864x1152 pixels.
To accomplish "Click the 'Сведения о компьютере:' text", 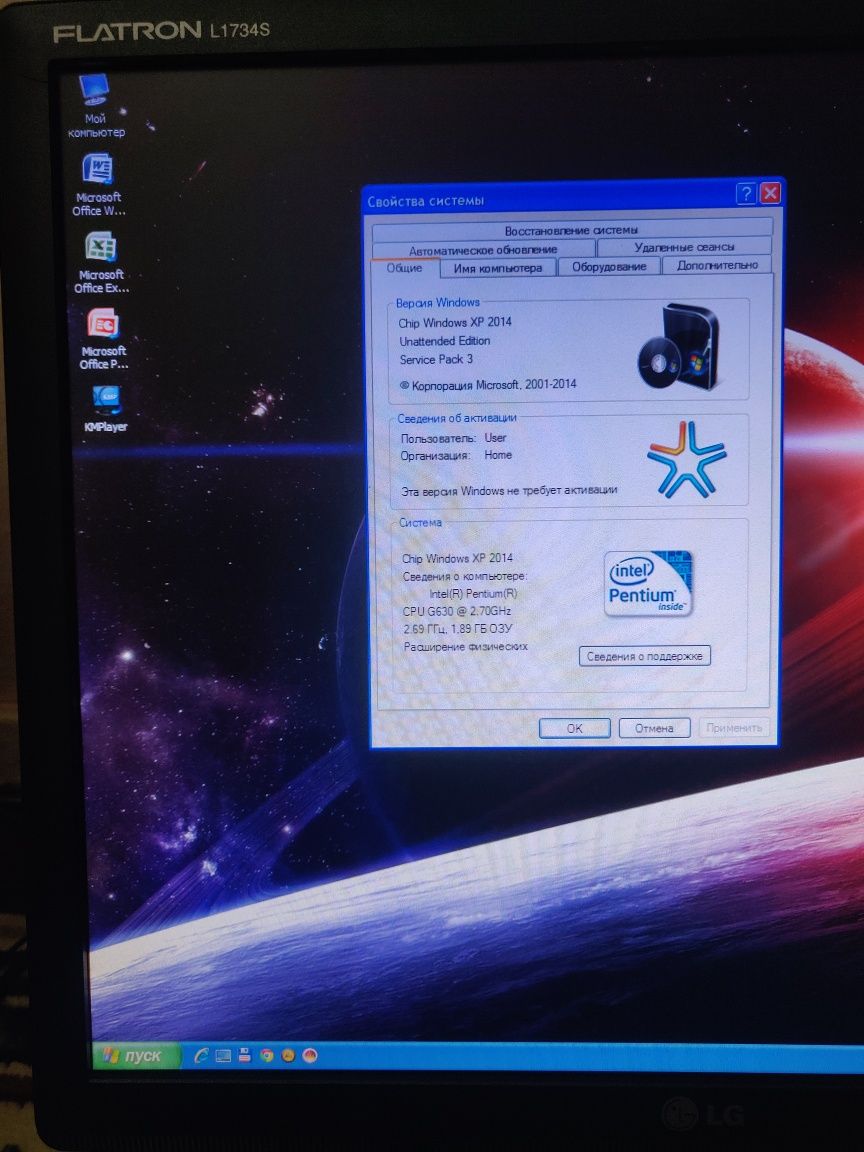I will pos(464,576).
